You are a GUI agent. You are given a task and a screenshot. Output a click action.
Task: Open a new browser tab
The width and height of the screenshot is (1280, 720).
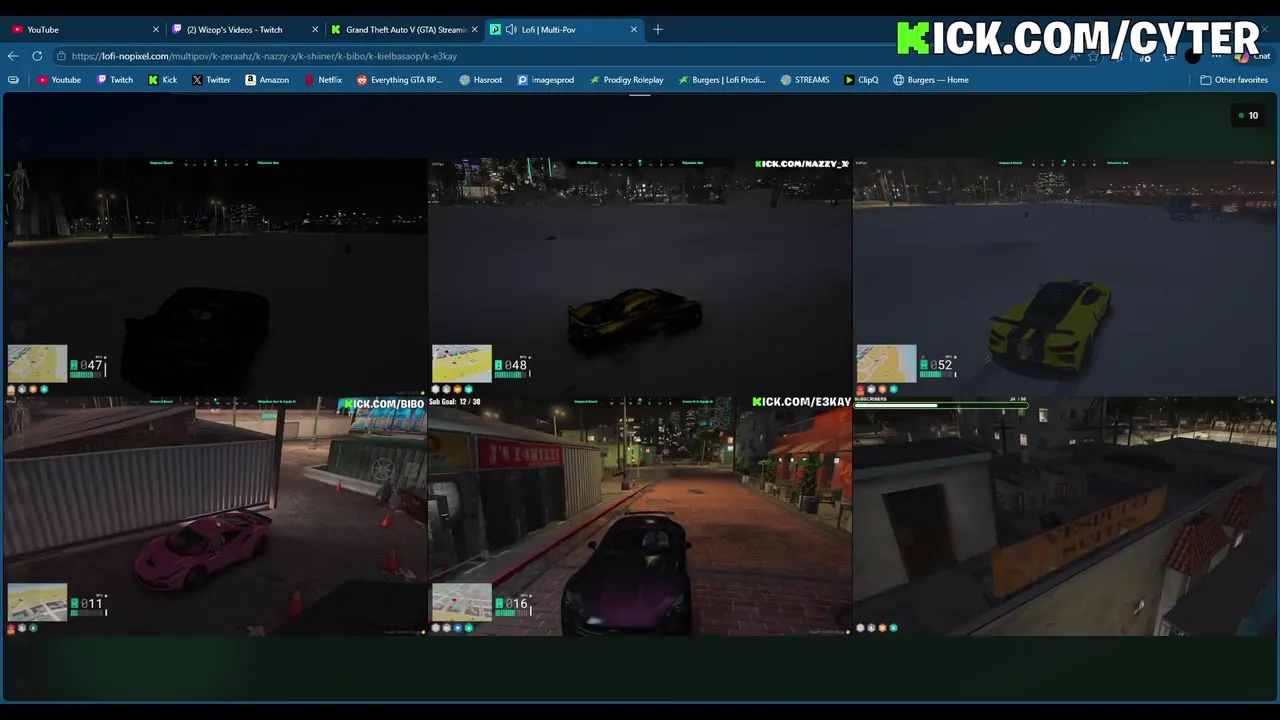pyautogui.click(x=658, y=30)
